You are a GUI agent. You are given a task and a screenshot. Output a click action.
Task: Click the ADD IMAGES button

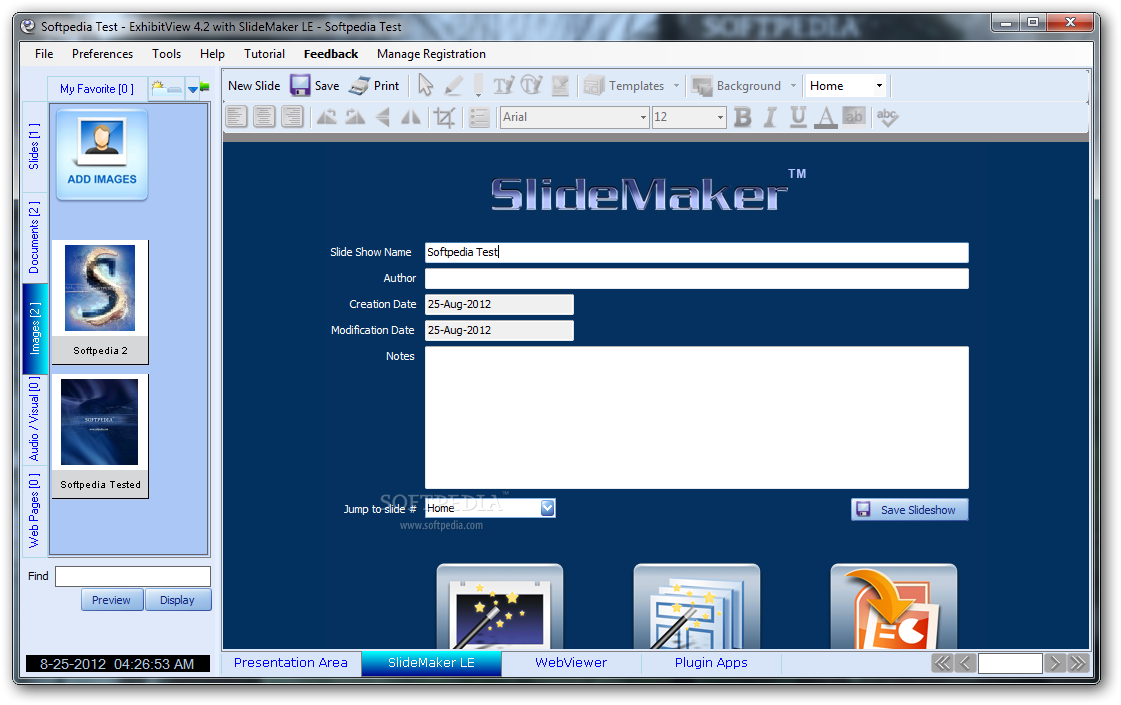[102, 154]
